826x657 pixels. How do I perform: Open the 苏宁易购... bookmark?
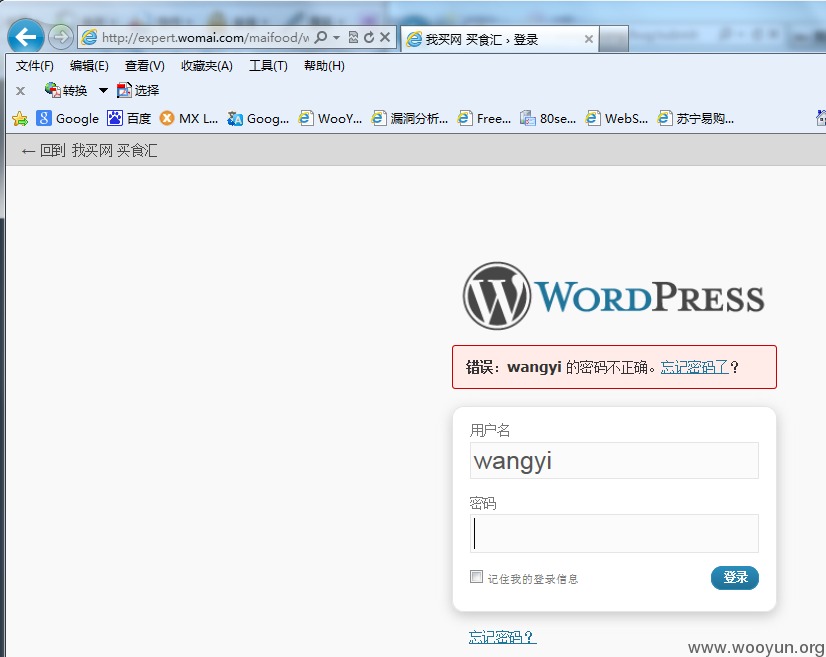[x=695, y=119]
